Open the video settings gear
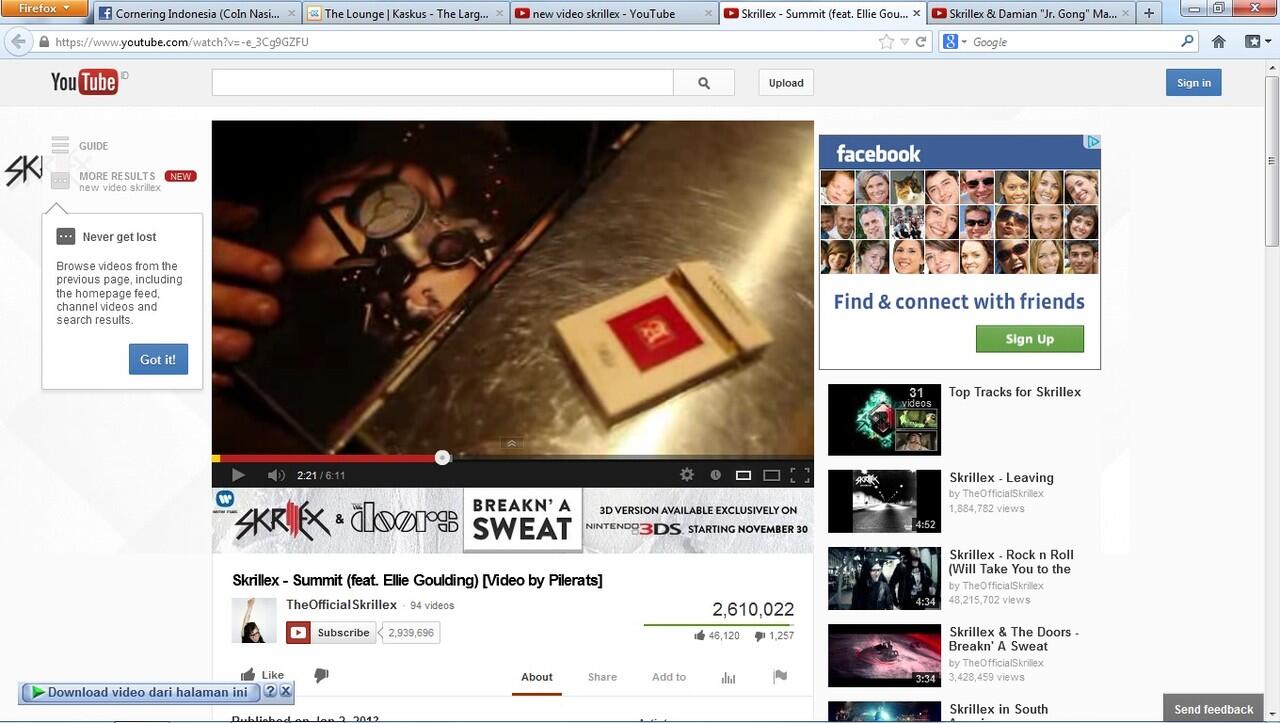The height and width of the screenshot is (723, 1280). [687, 475]
